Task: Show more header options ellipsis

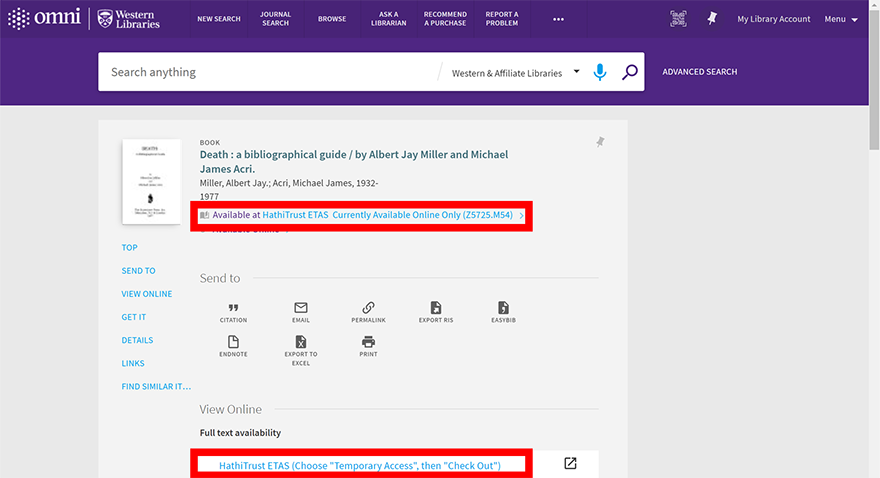Action: tap(558, 19)
